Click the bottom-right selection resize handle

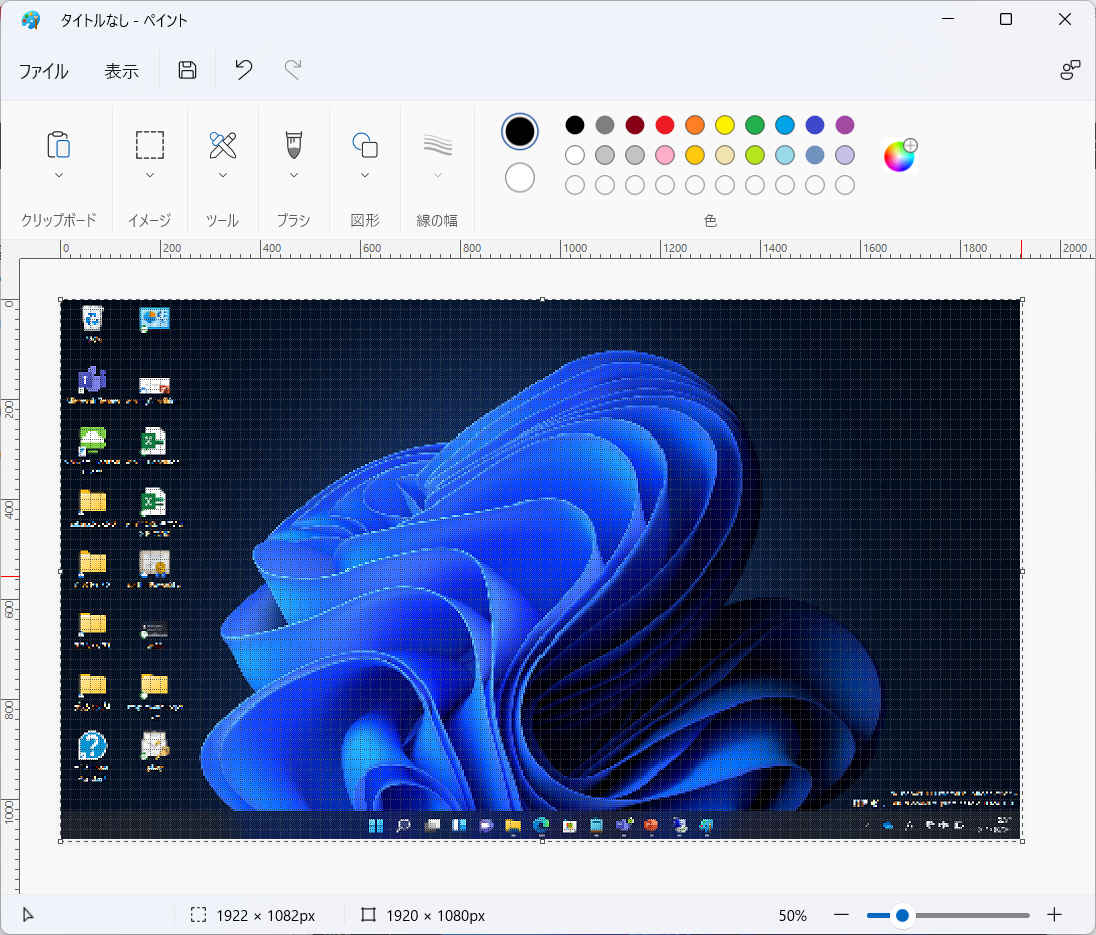1023,841
